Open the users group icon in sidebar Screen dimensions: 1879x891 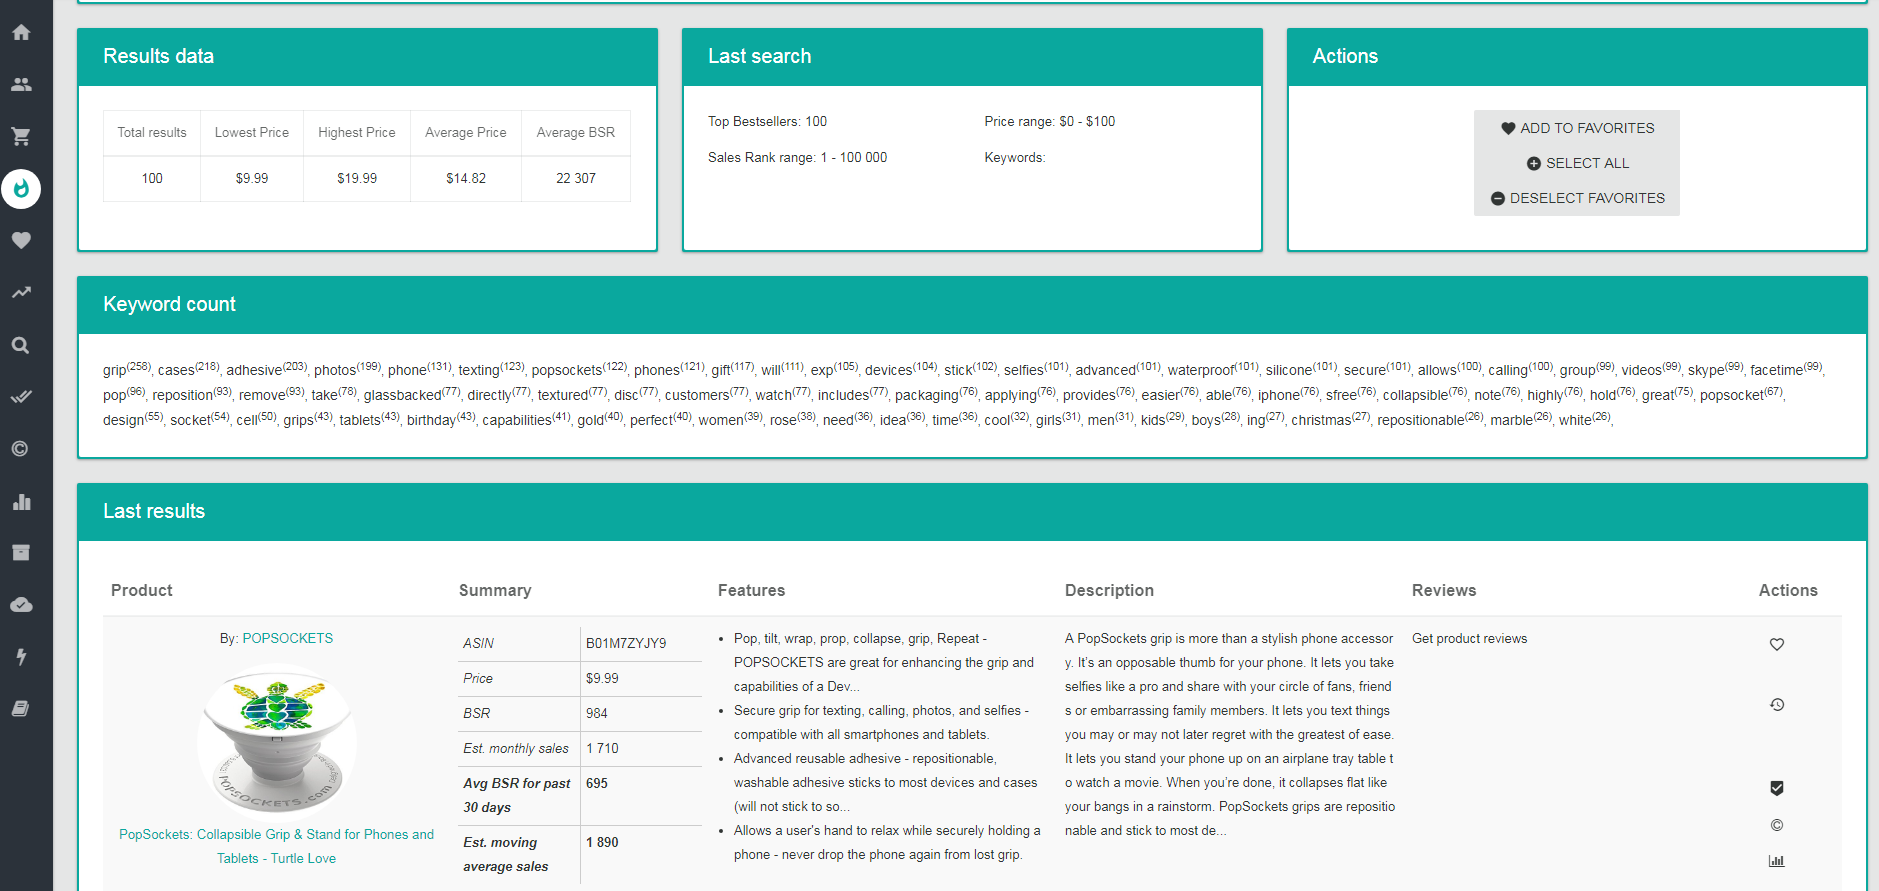coord(21,84)
